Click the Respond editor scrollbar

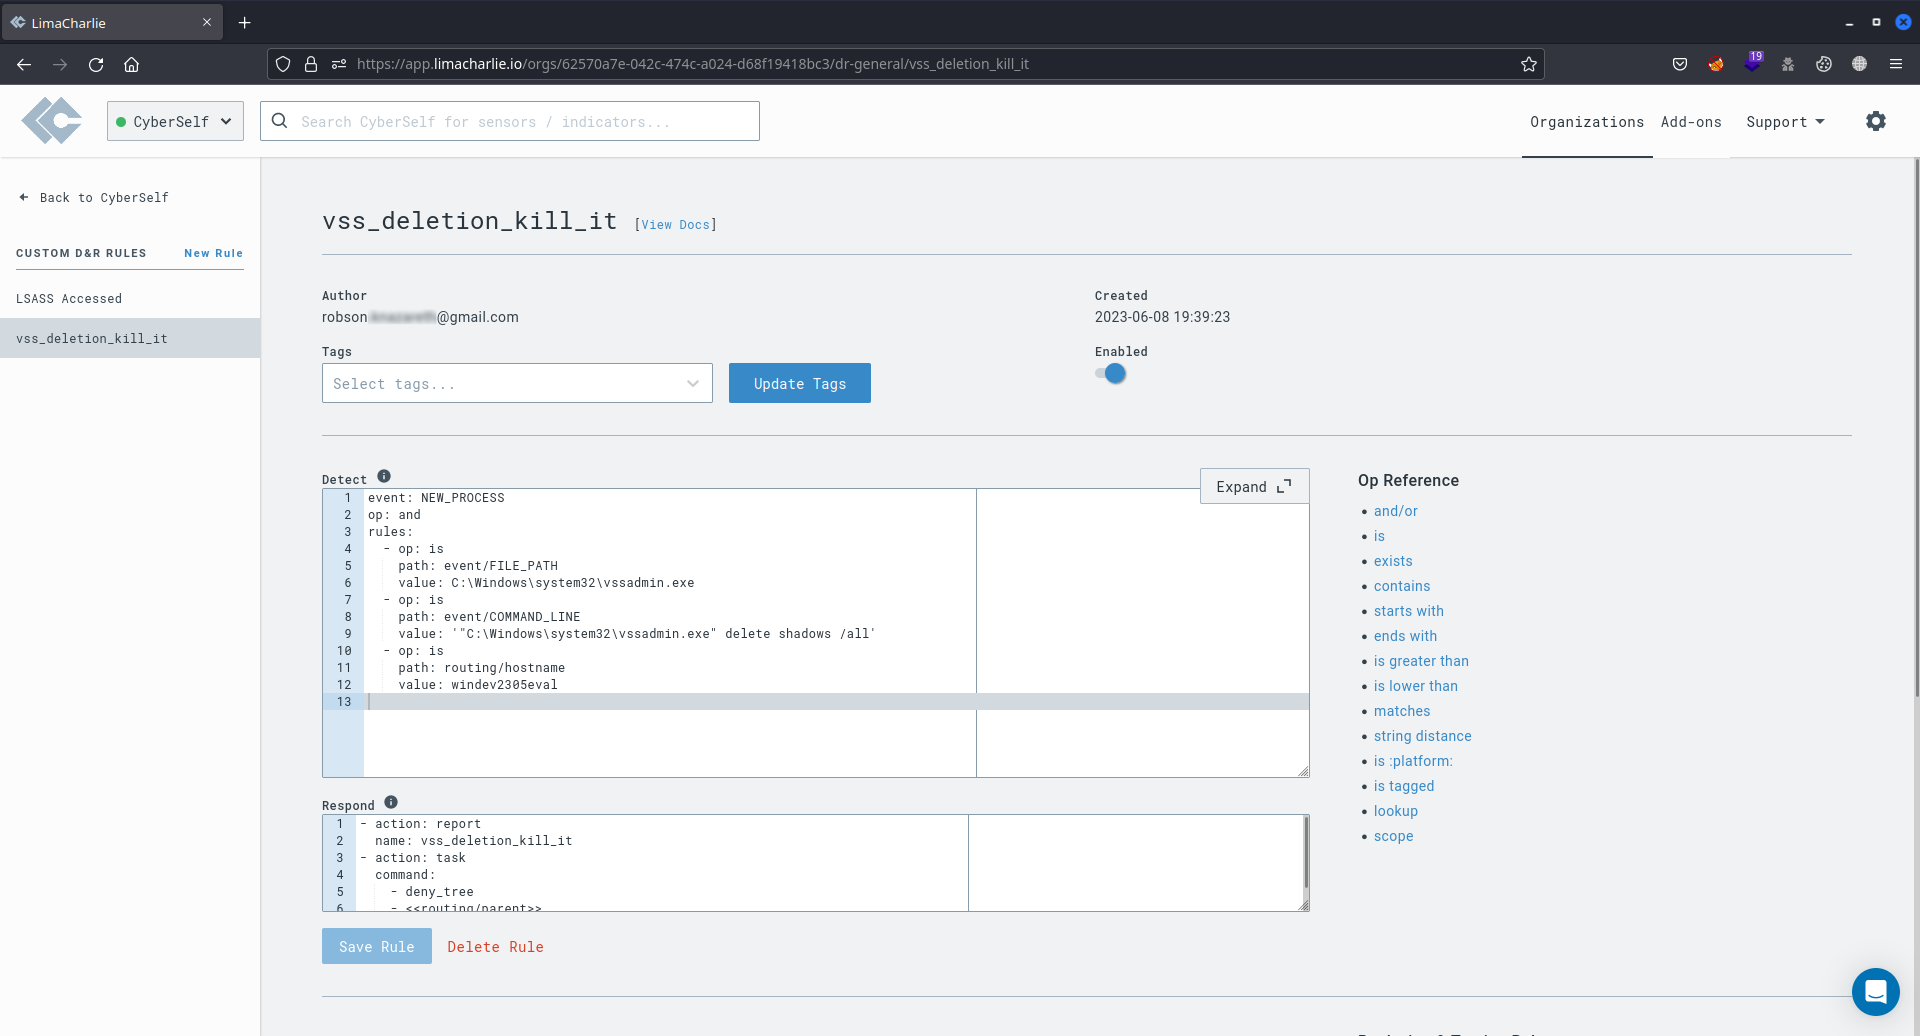1305,852
